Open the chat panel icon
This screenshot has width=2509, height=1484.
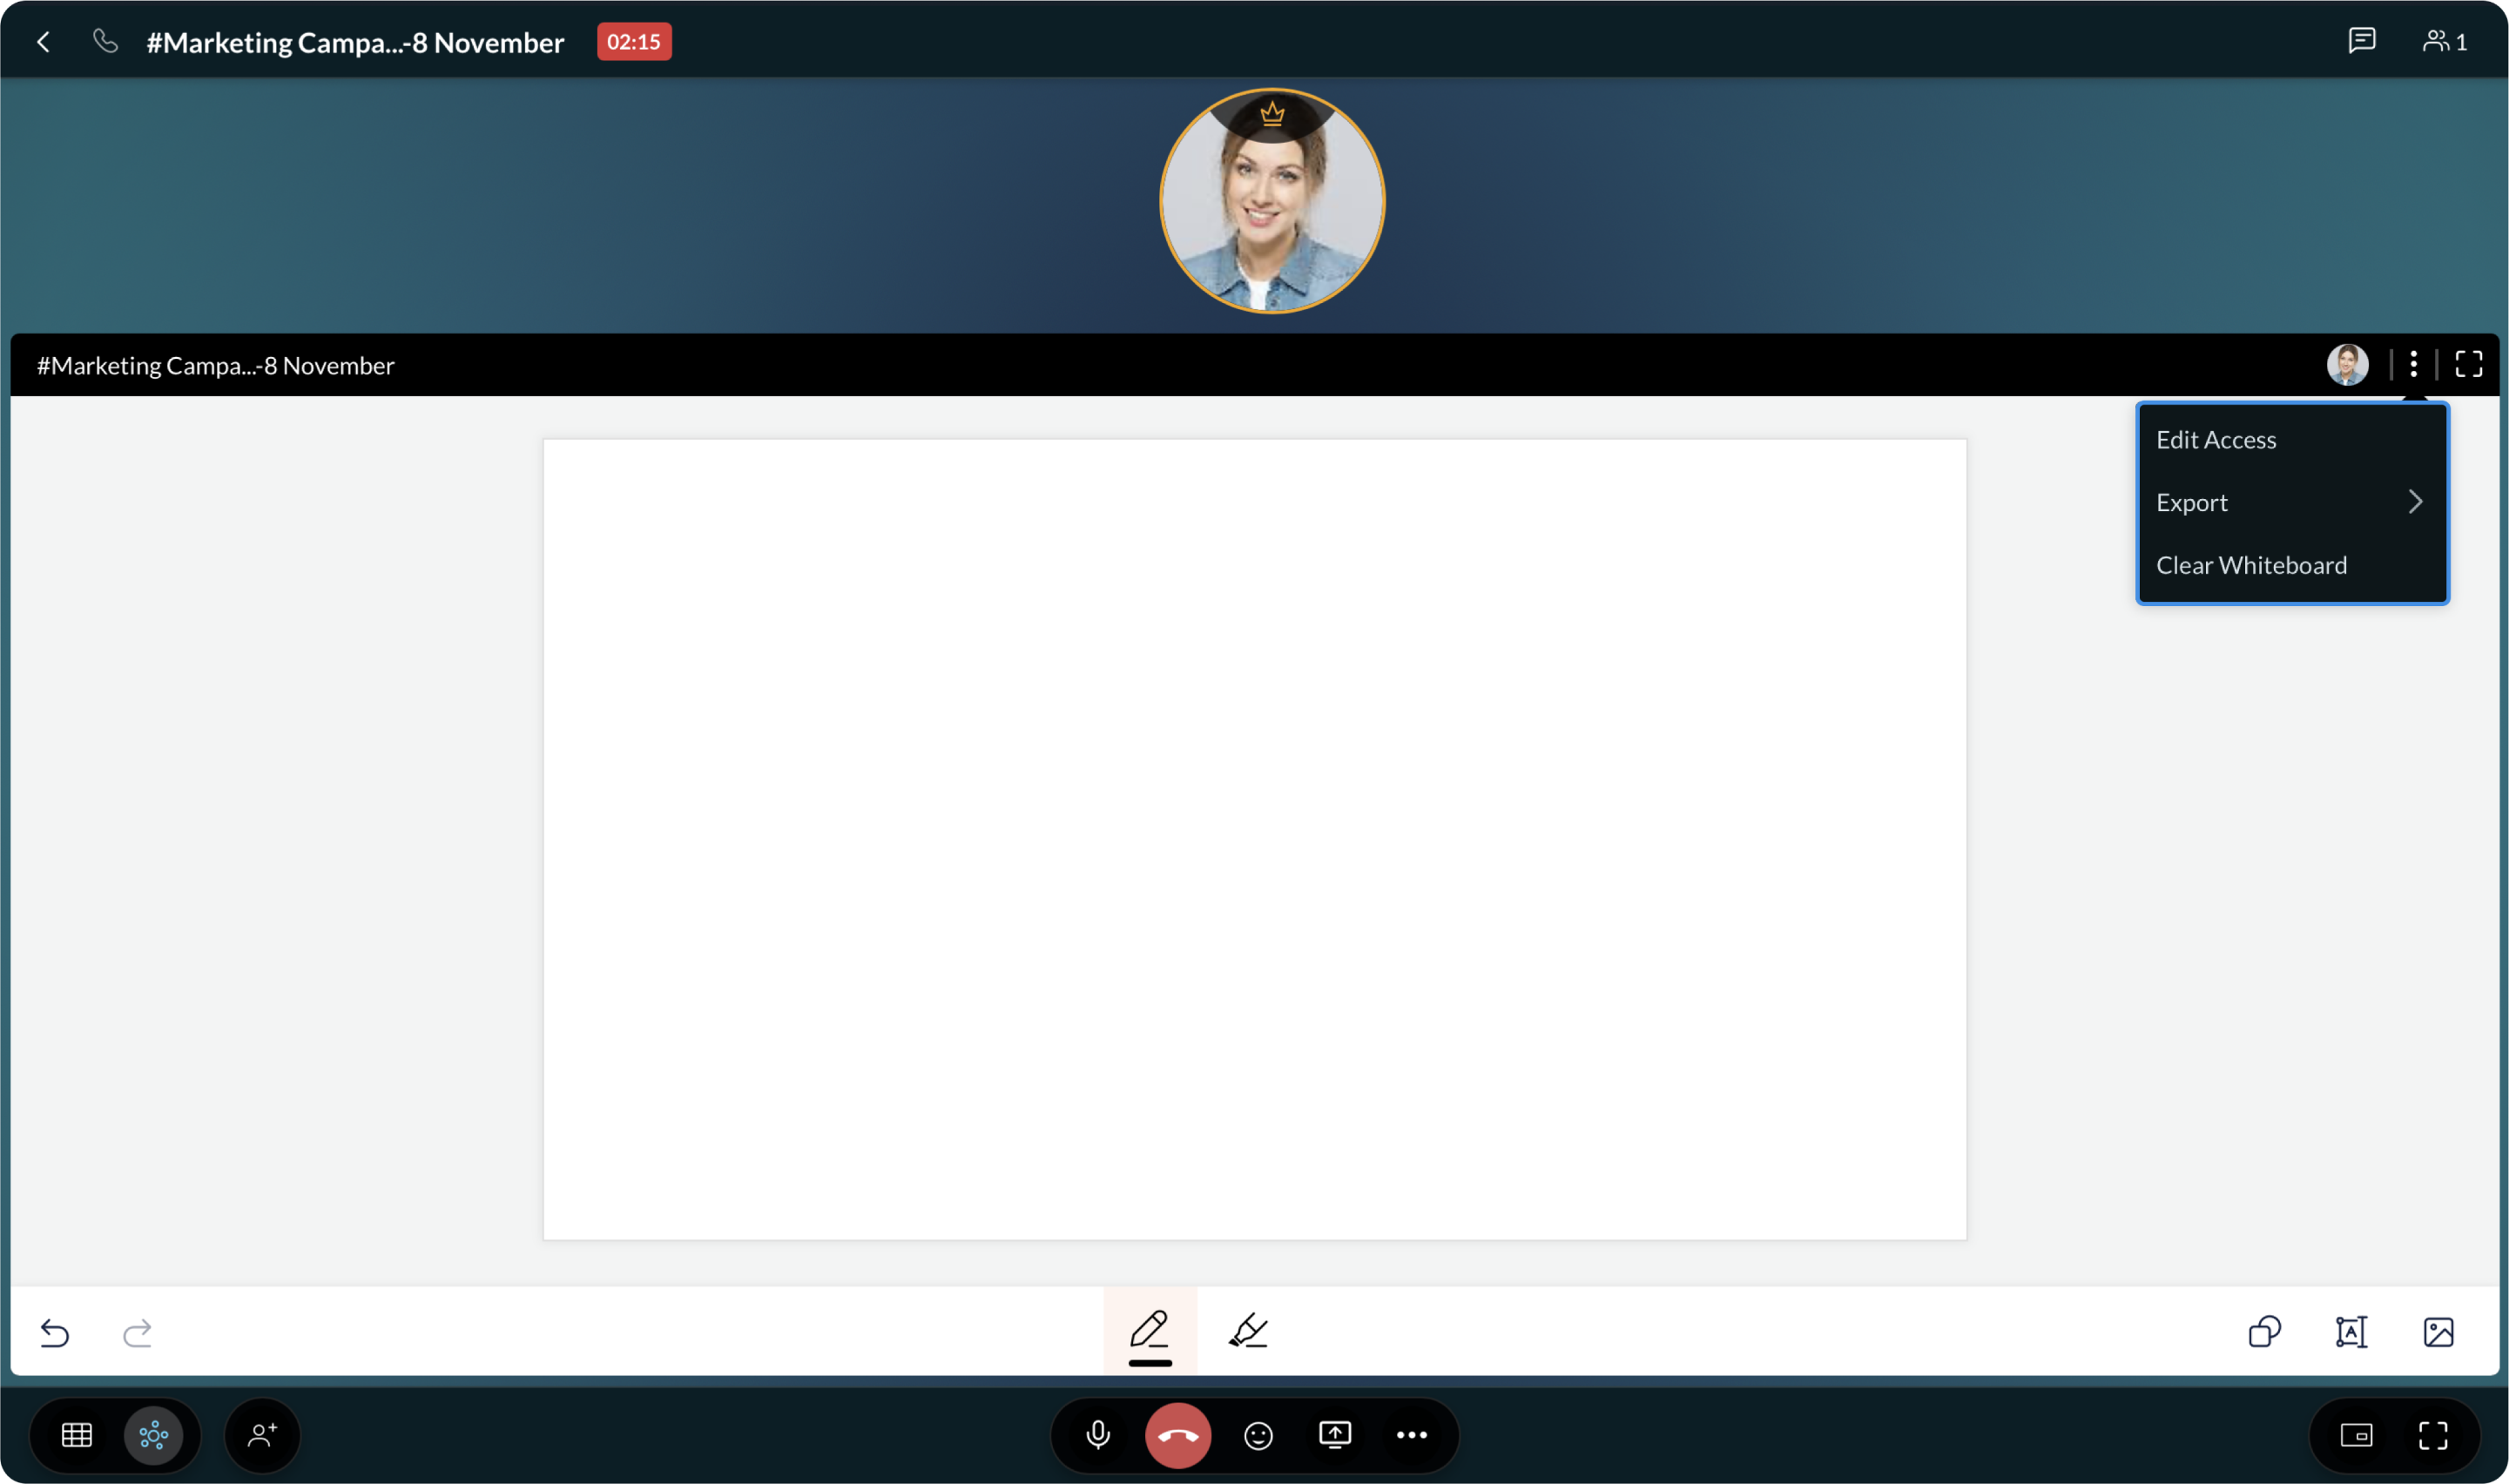coord(2361,41)
